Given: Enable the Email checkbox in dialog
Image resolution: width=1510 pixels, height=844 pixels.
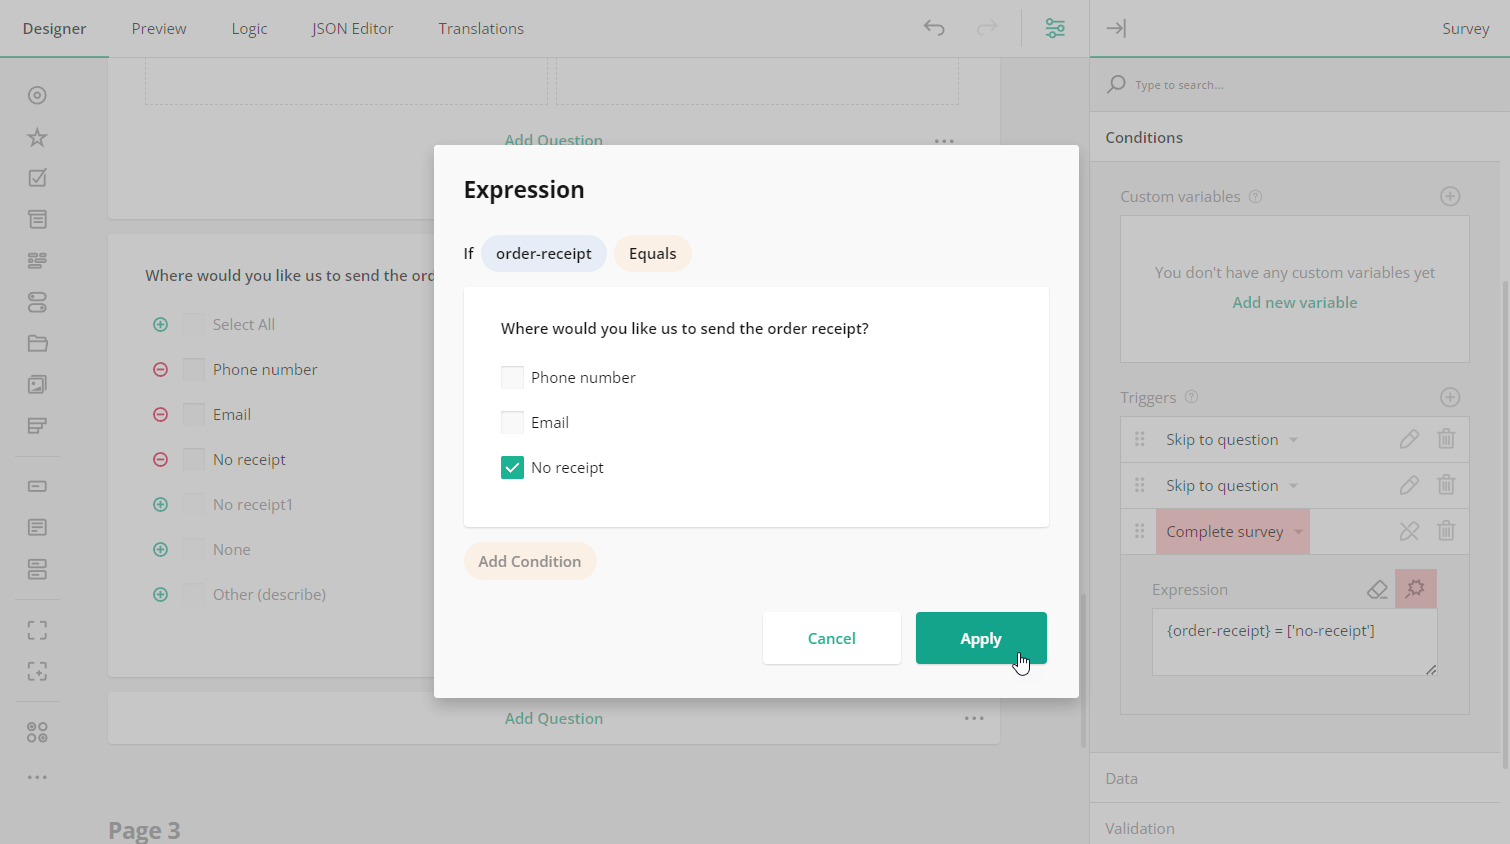Looking at the screenshot, I should 512,422.
